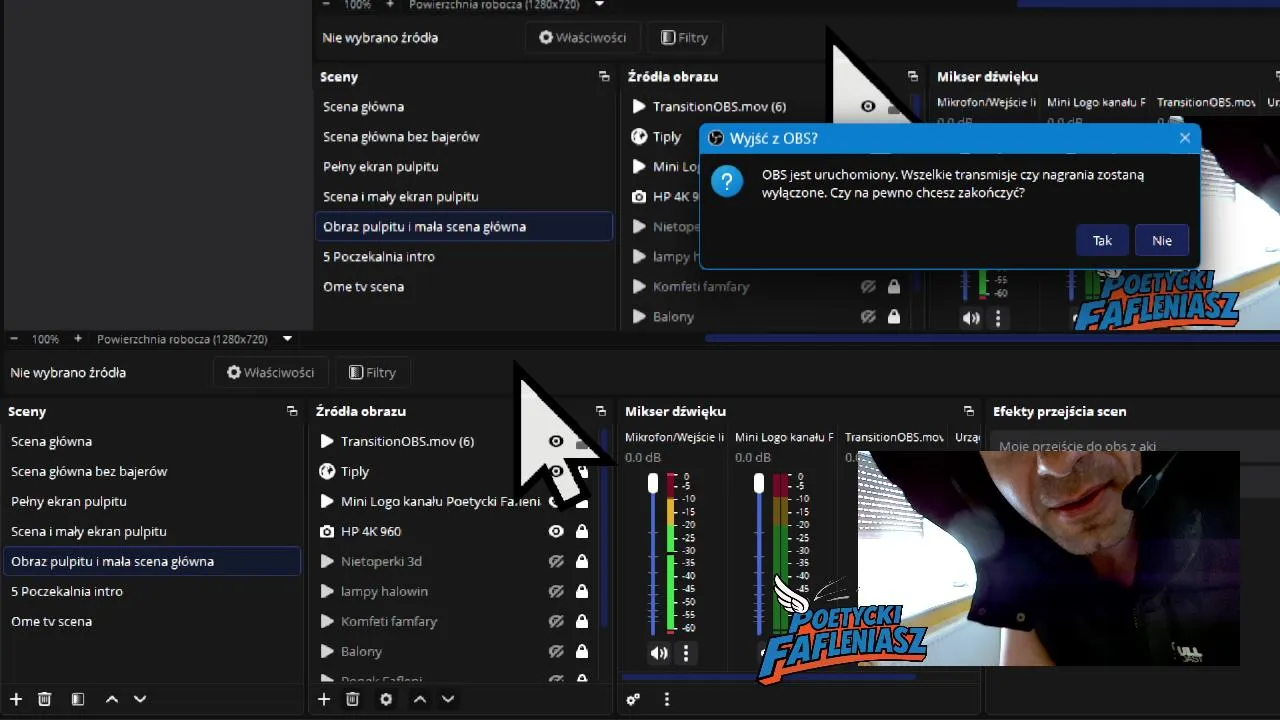The height and width of the screenshot is (720, 1280).
Task: Click lower mixer horizontal scrollbar
Action: pos(768,677)
